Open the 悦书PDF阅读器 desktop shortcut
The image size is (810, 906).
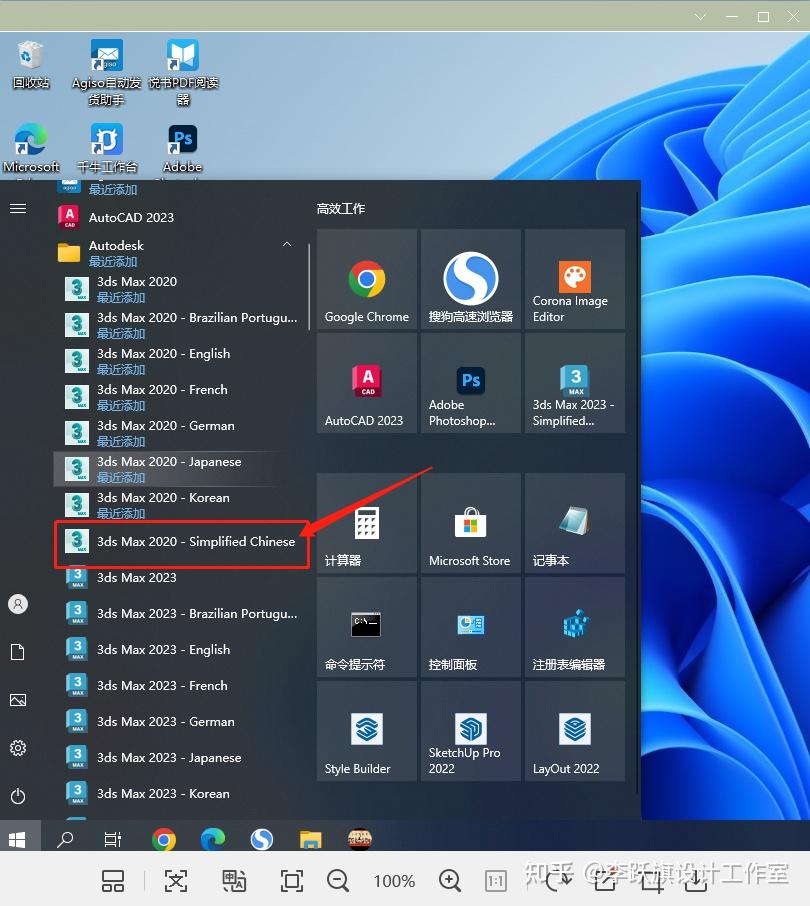click(x=183, y=72)
